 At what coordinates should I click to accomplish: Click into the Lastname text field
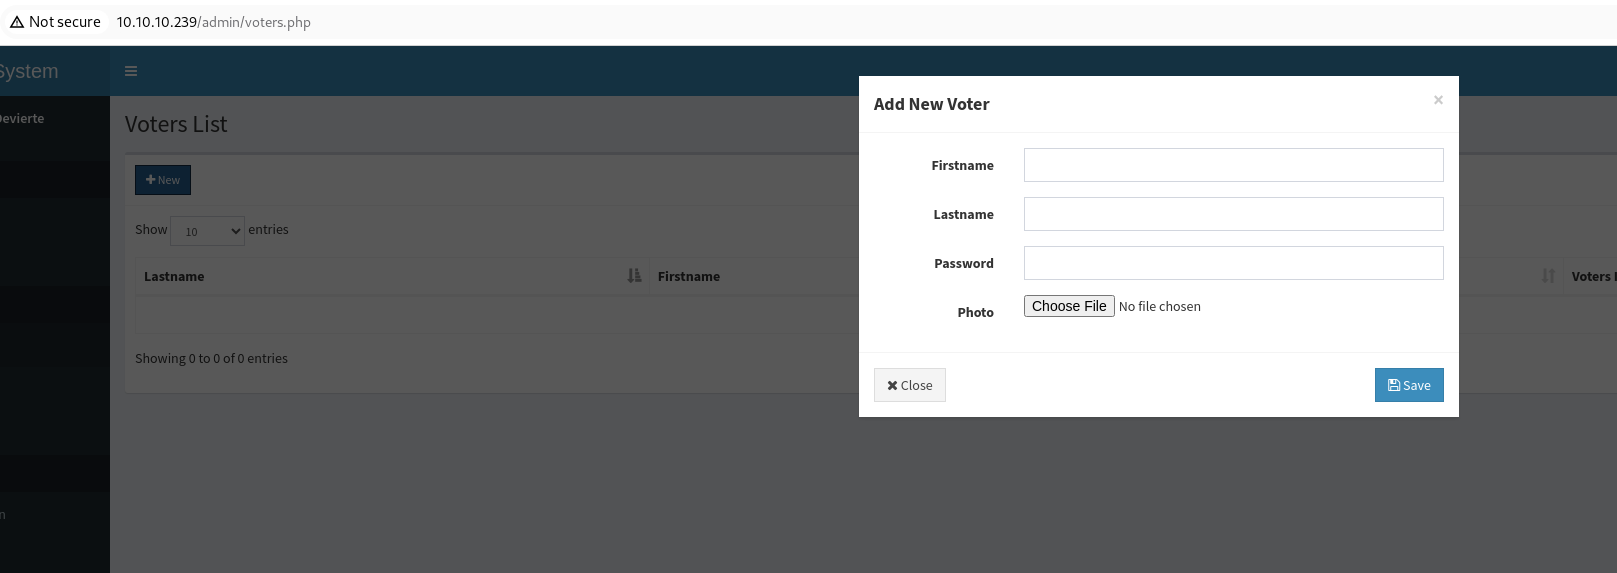point(1233,214)
